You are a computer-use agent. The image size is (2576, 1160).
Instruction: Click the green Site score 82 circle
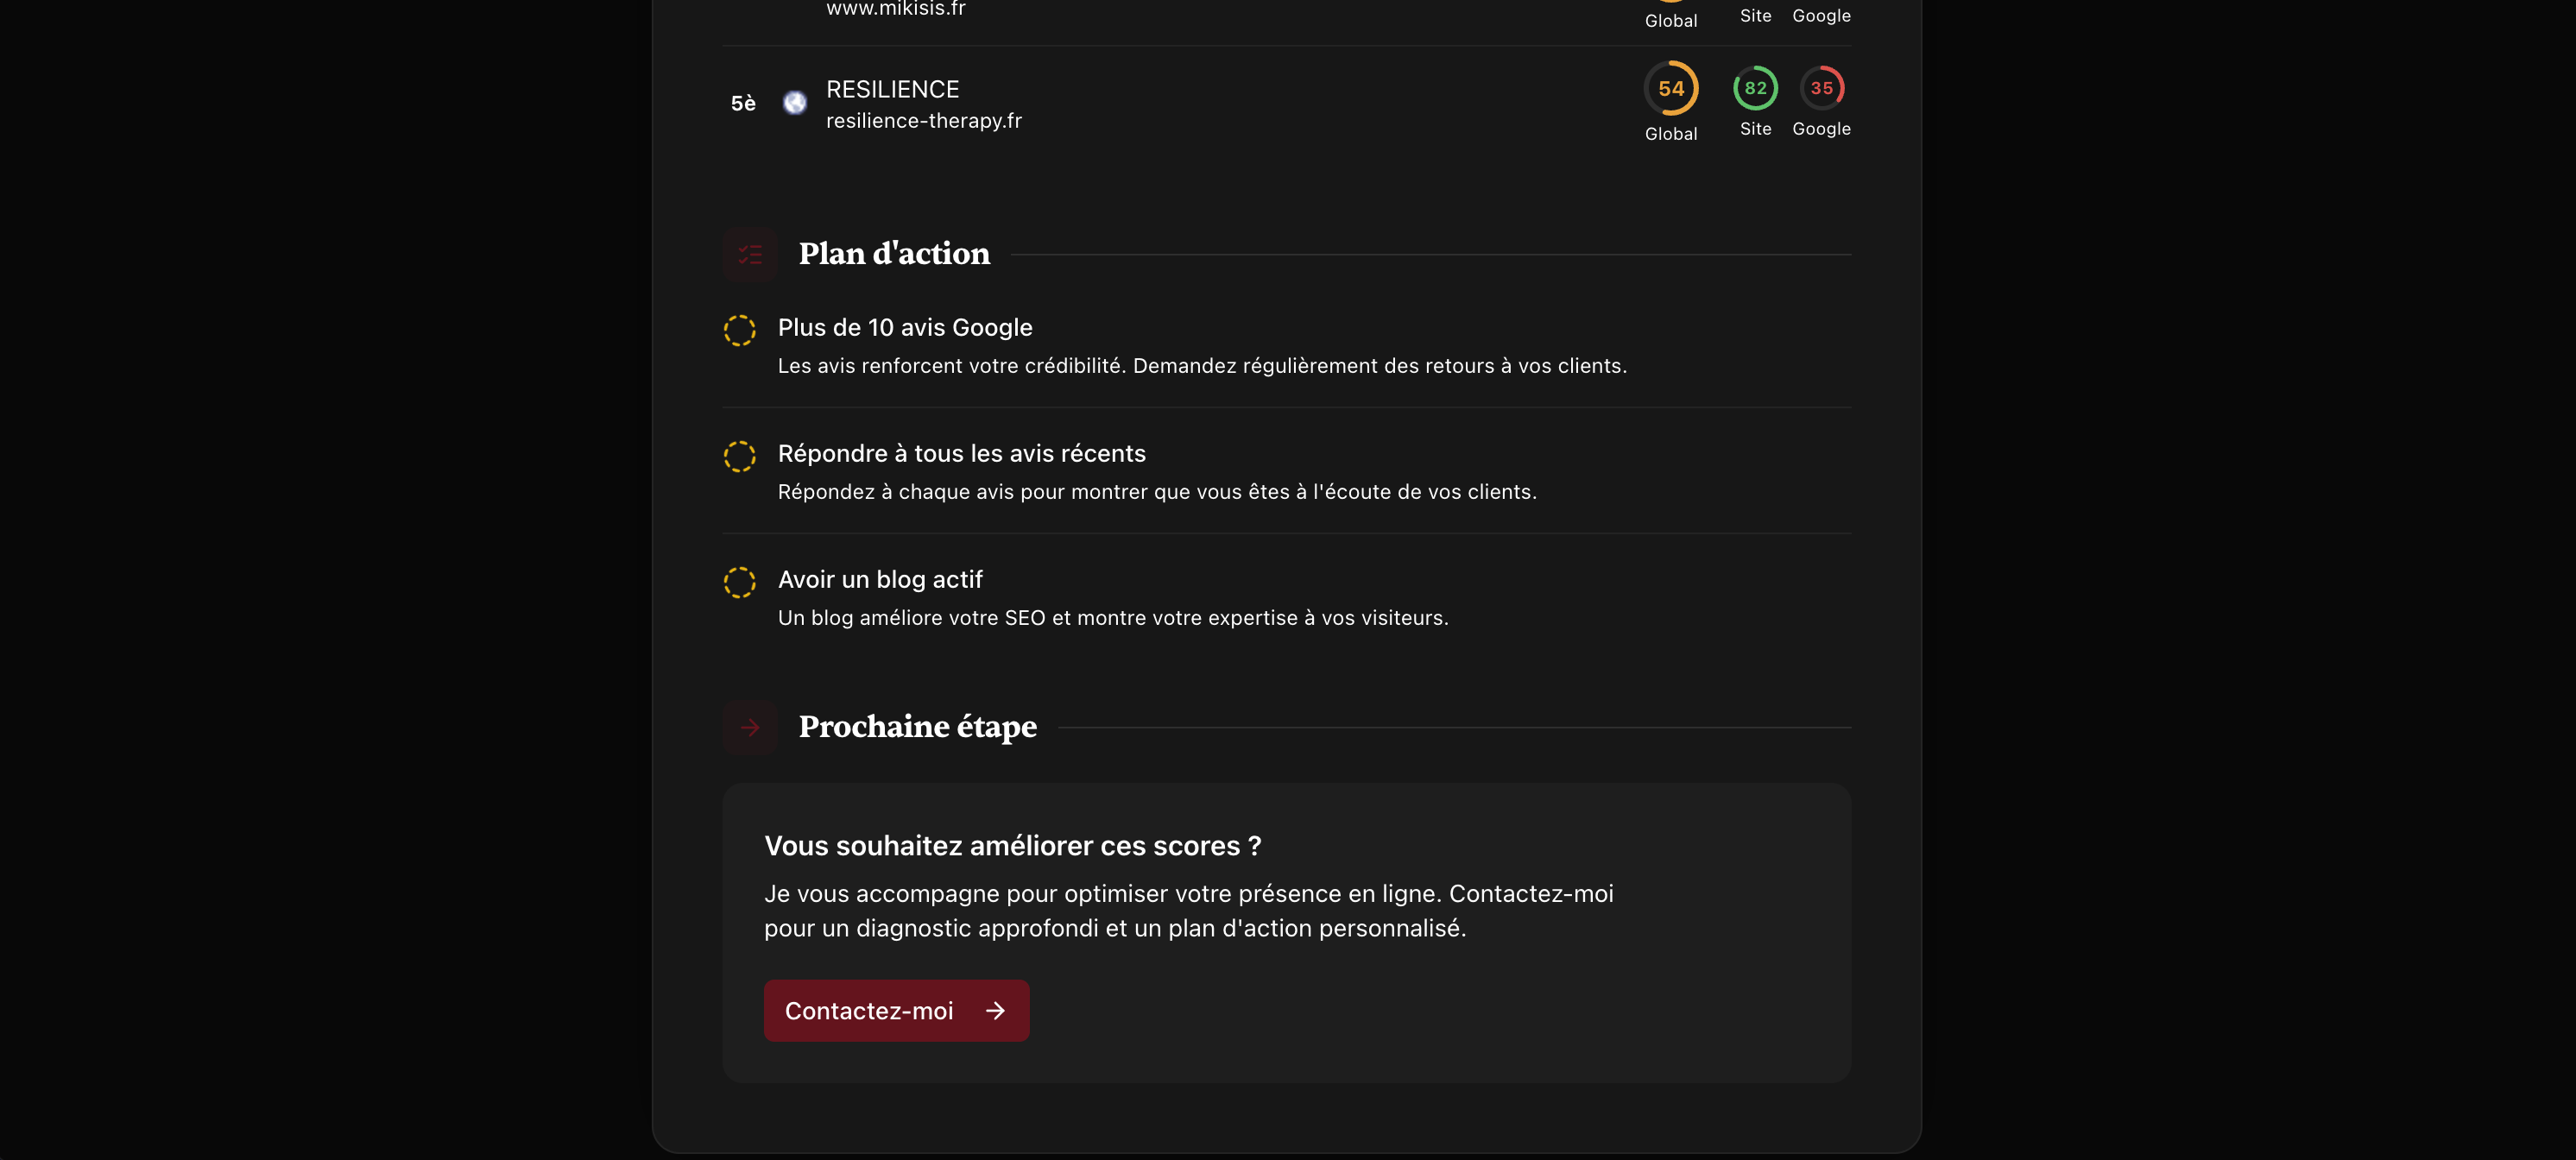pyautogui.click(x=1755, y=88)
